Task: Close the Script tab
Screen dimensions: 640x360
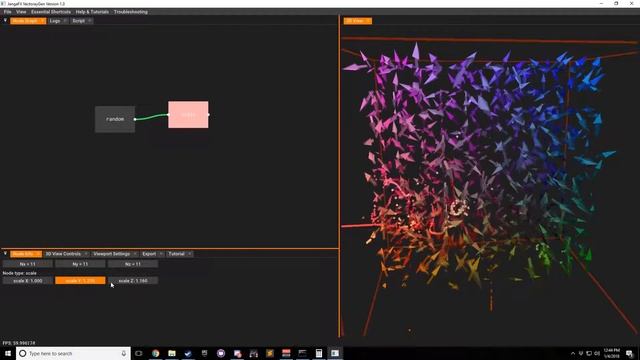Action: [90, 21]
